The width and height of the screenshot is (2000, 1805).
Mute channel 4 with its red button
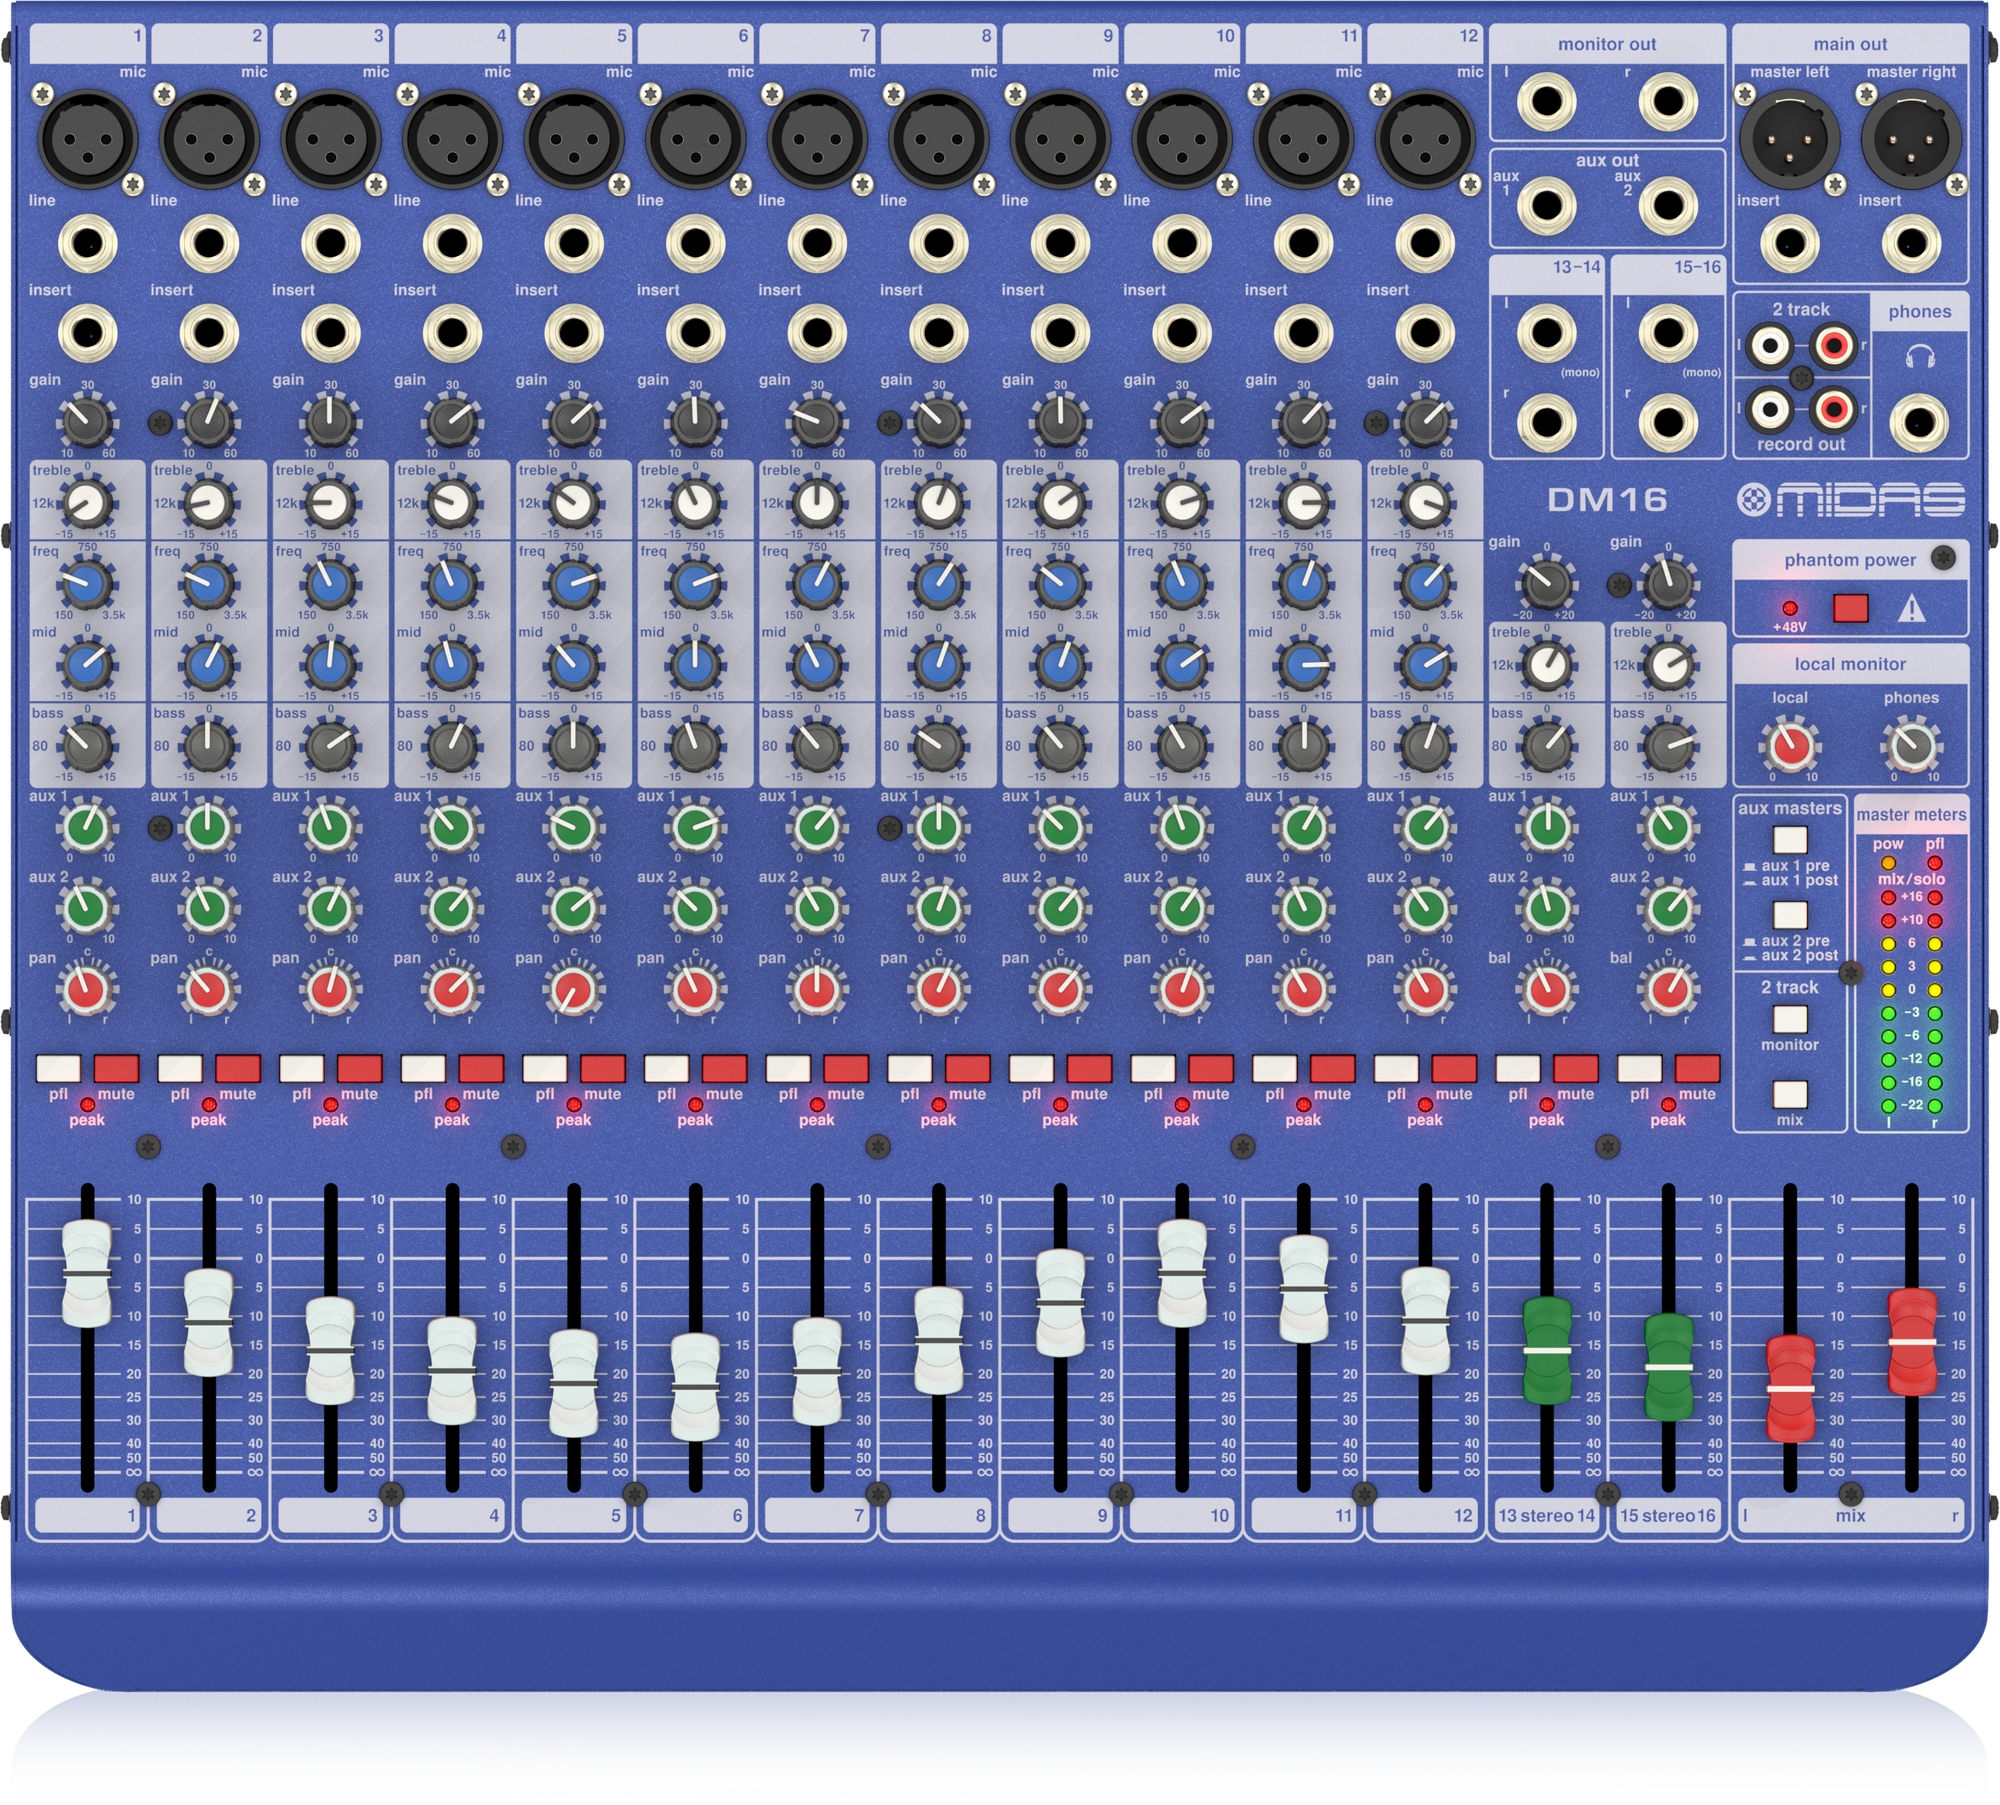[x=481, y=1068]
